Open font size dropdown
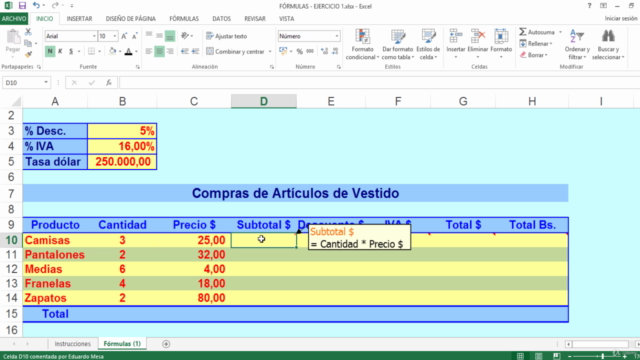This screenshot has height=360, width=640. (x=115, y=36)
